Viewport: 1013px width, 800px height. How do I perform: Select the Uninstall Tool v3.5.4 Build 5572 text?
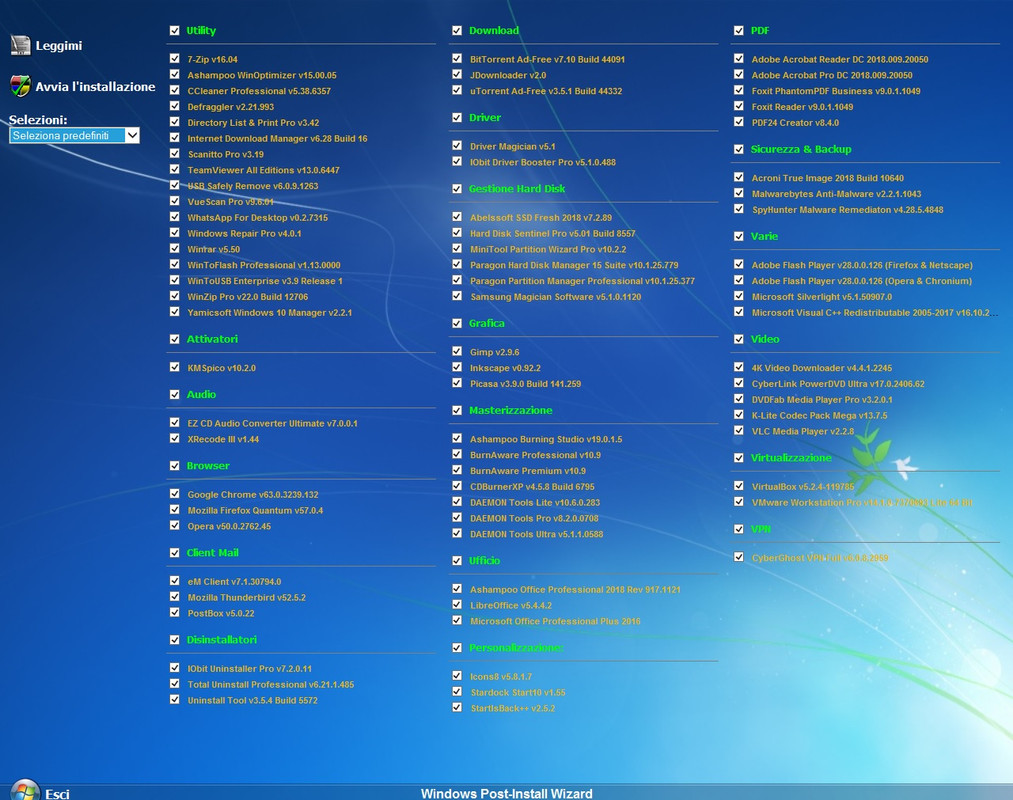253,700
